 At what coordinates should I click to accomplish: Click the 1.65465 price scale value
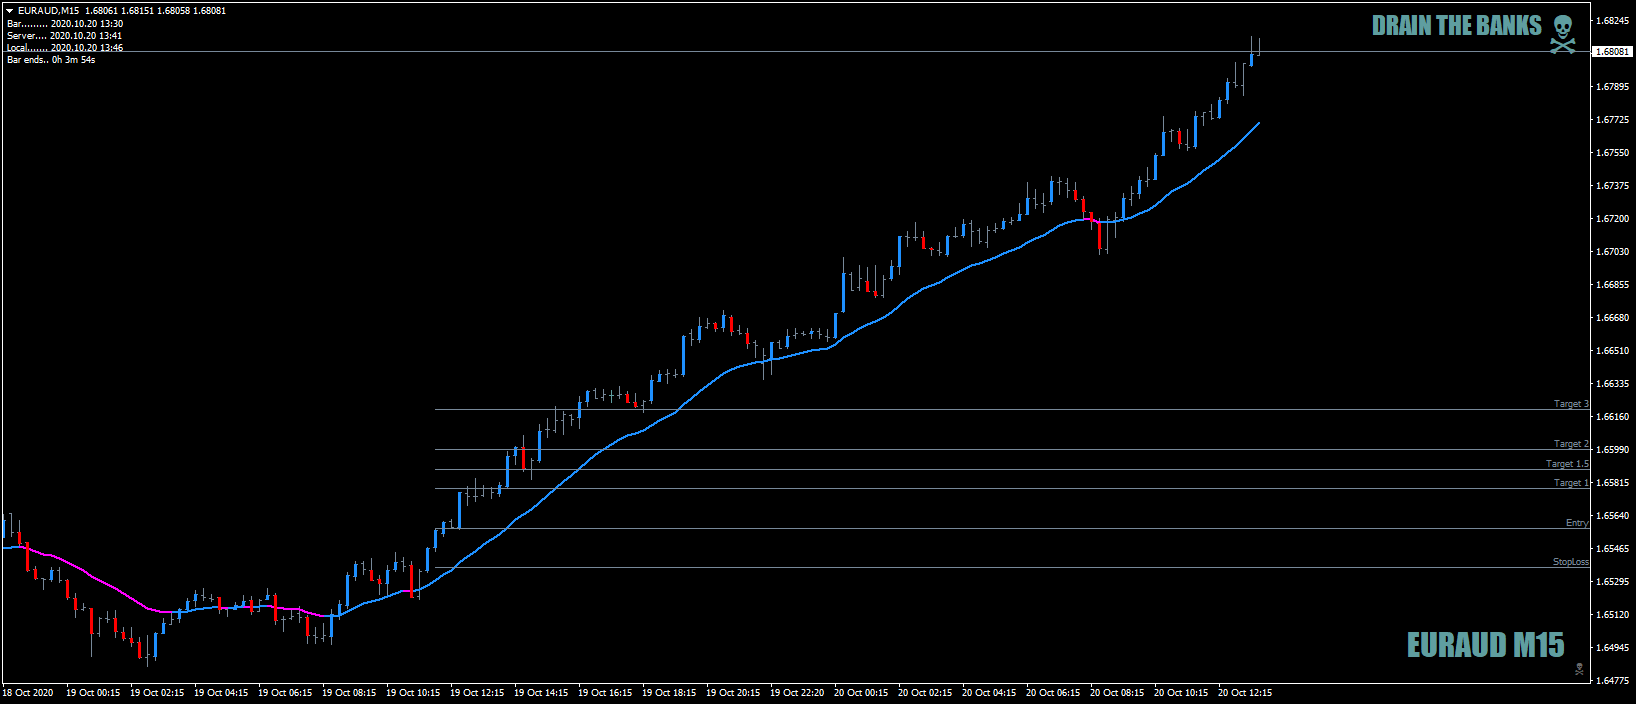coord(1613,549)
